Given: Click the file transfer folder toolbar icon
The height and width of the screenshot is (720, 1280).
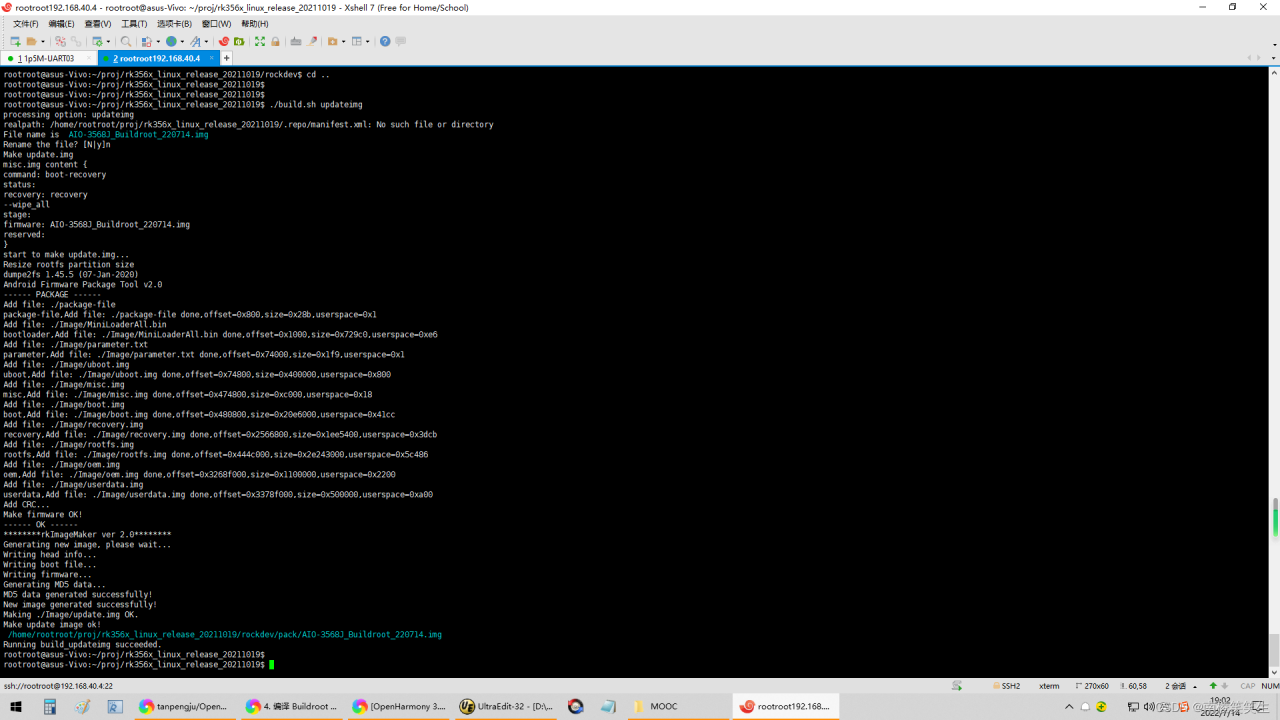Looking at the screenshot, I should click(x=332, y=41).
